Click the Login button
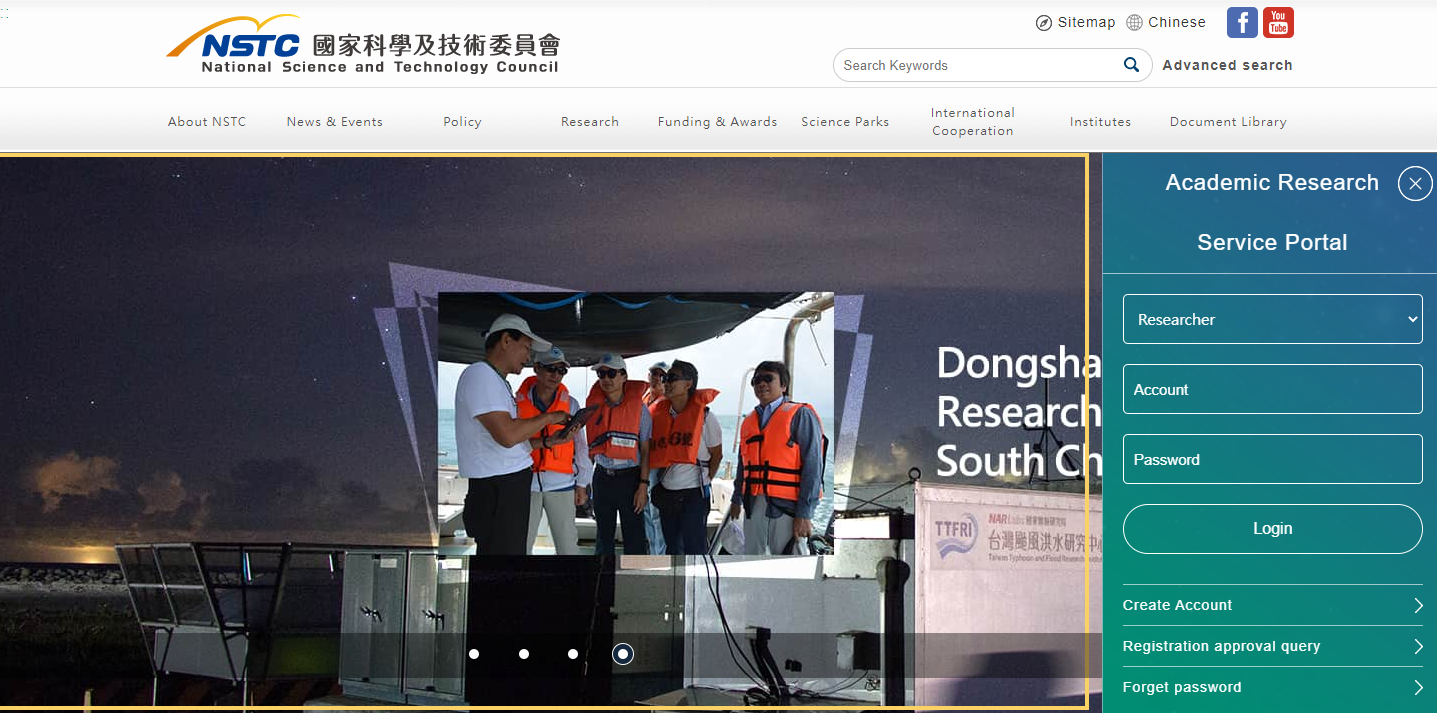 tap(1272, 529)
